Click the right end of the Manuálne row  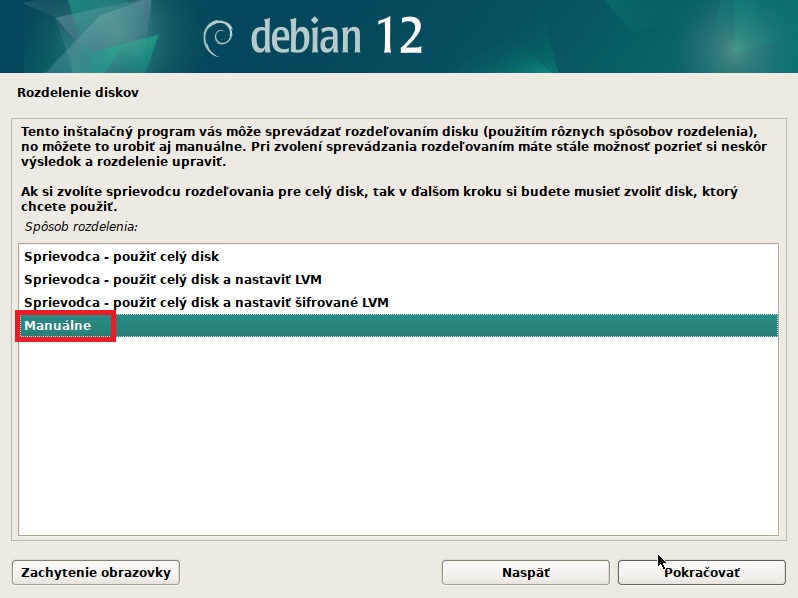click(740, 326)
